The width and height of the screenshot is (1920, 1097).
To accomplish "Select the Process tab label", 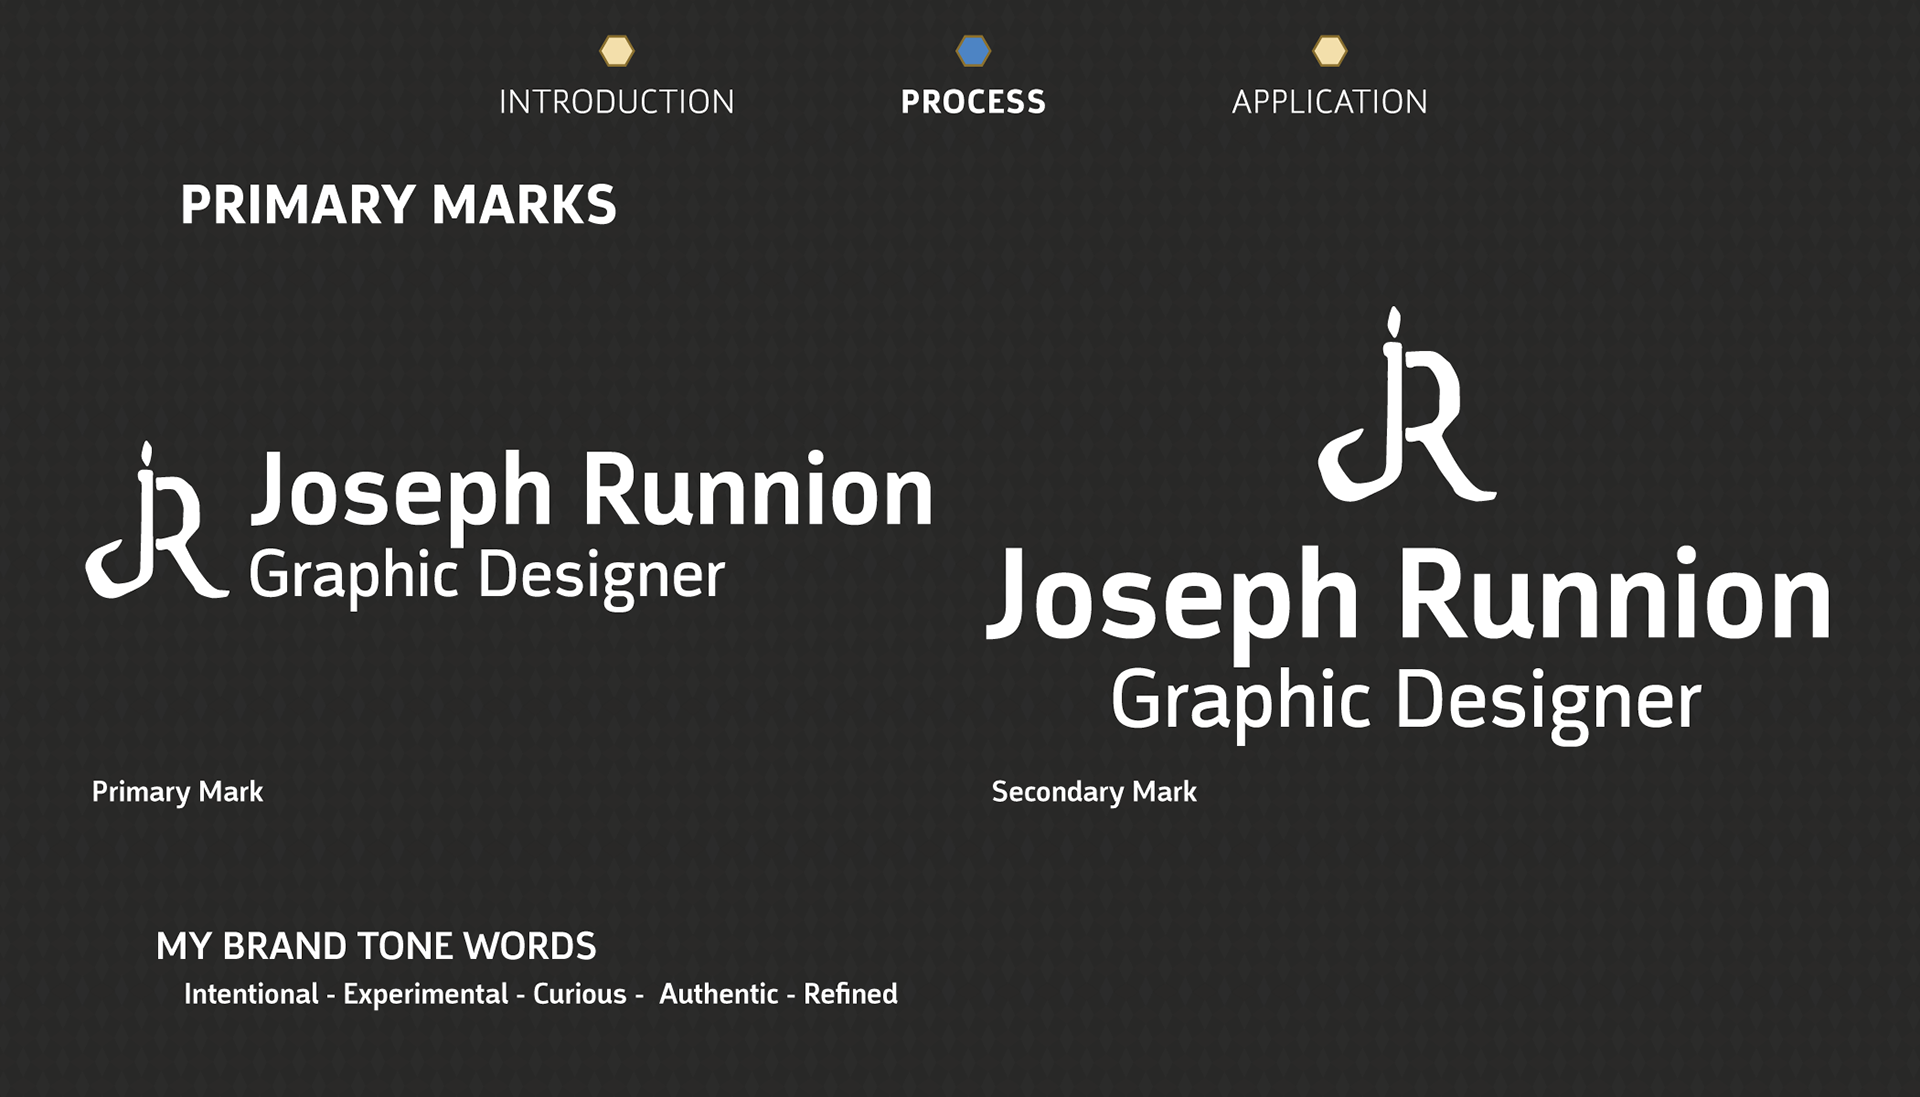I will click(973, 102).
